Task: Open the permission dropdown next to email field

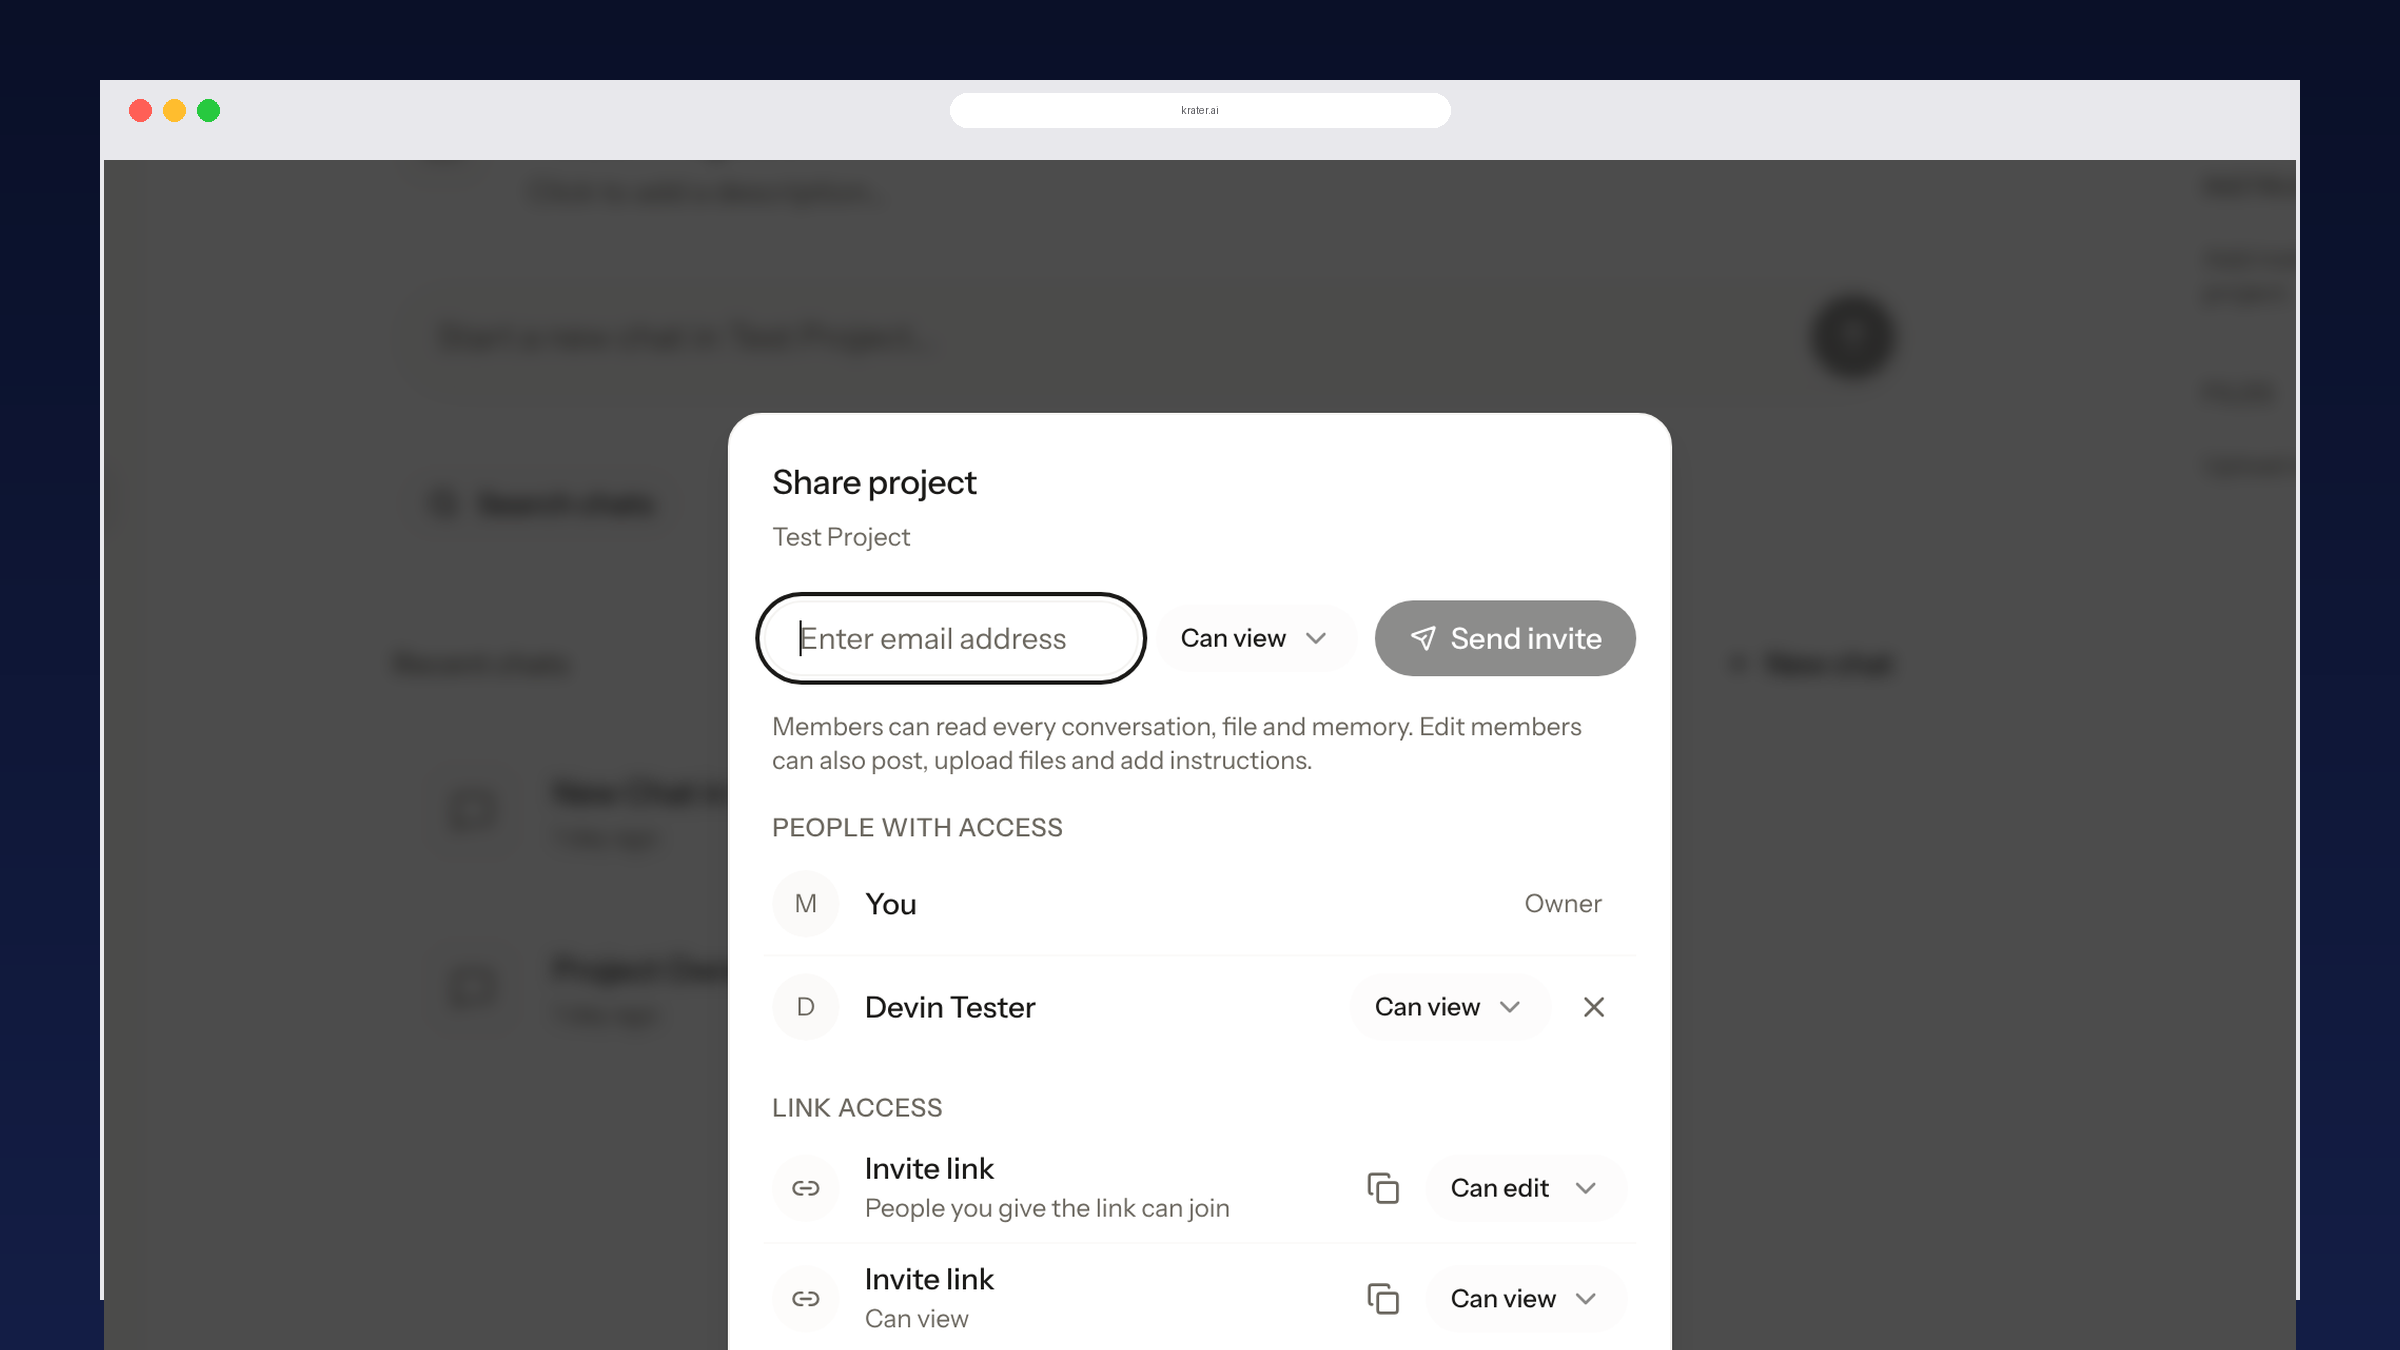Action: point(1256,638)
